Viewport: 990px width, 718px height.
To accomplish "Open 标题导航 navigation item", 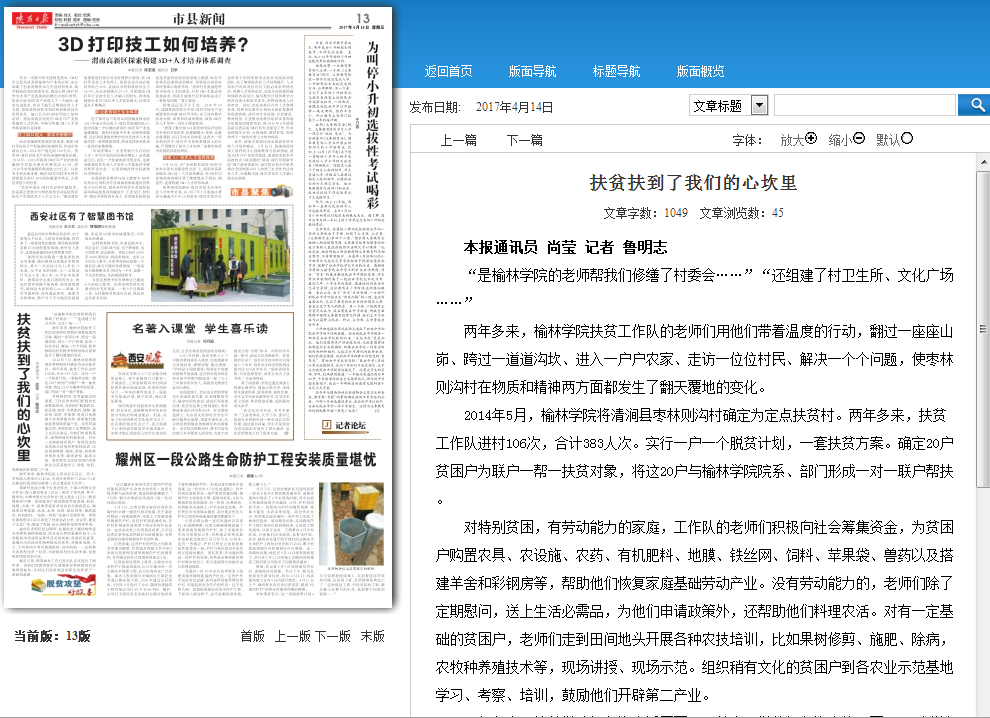I will 616,71.
